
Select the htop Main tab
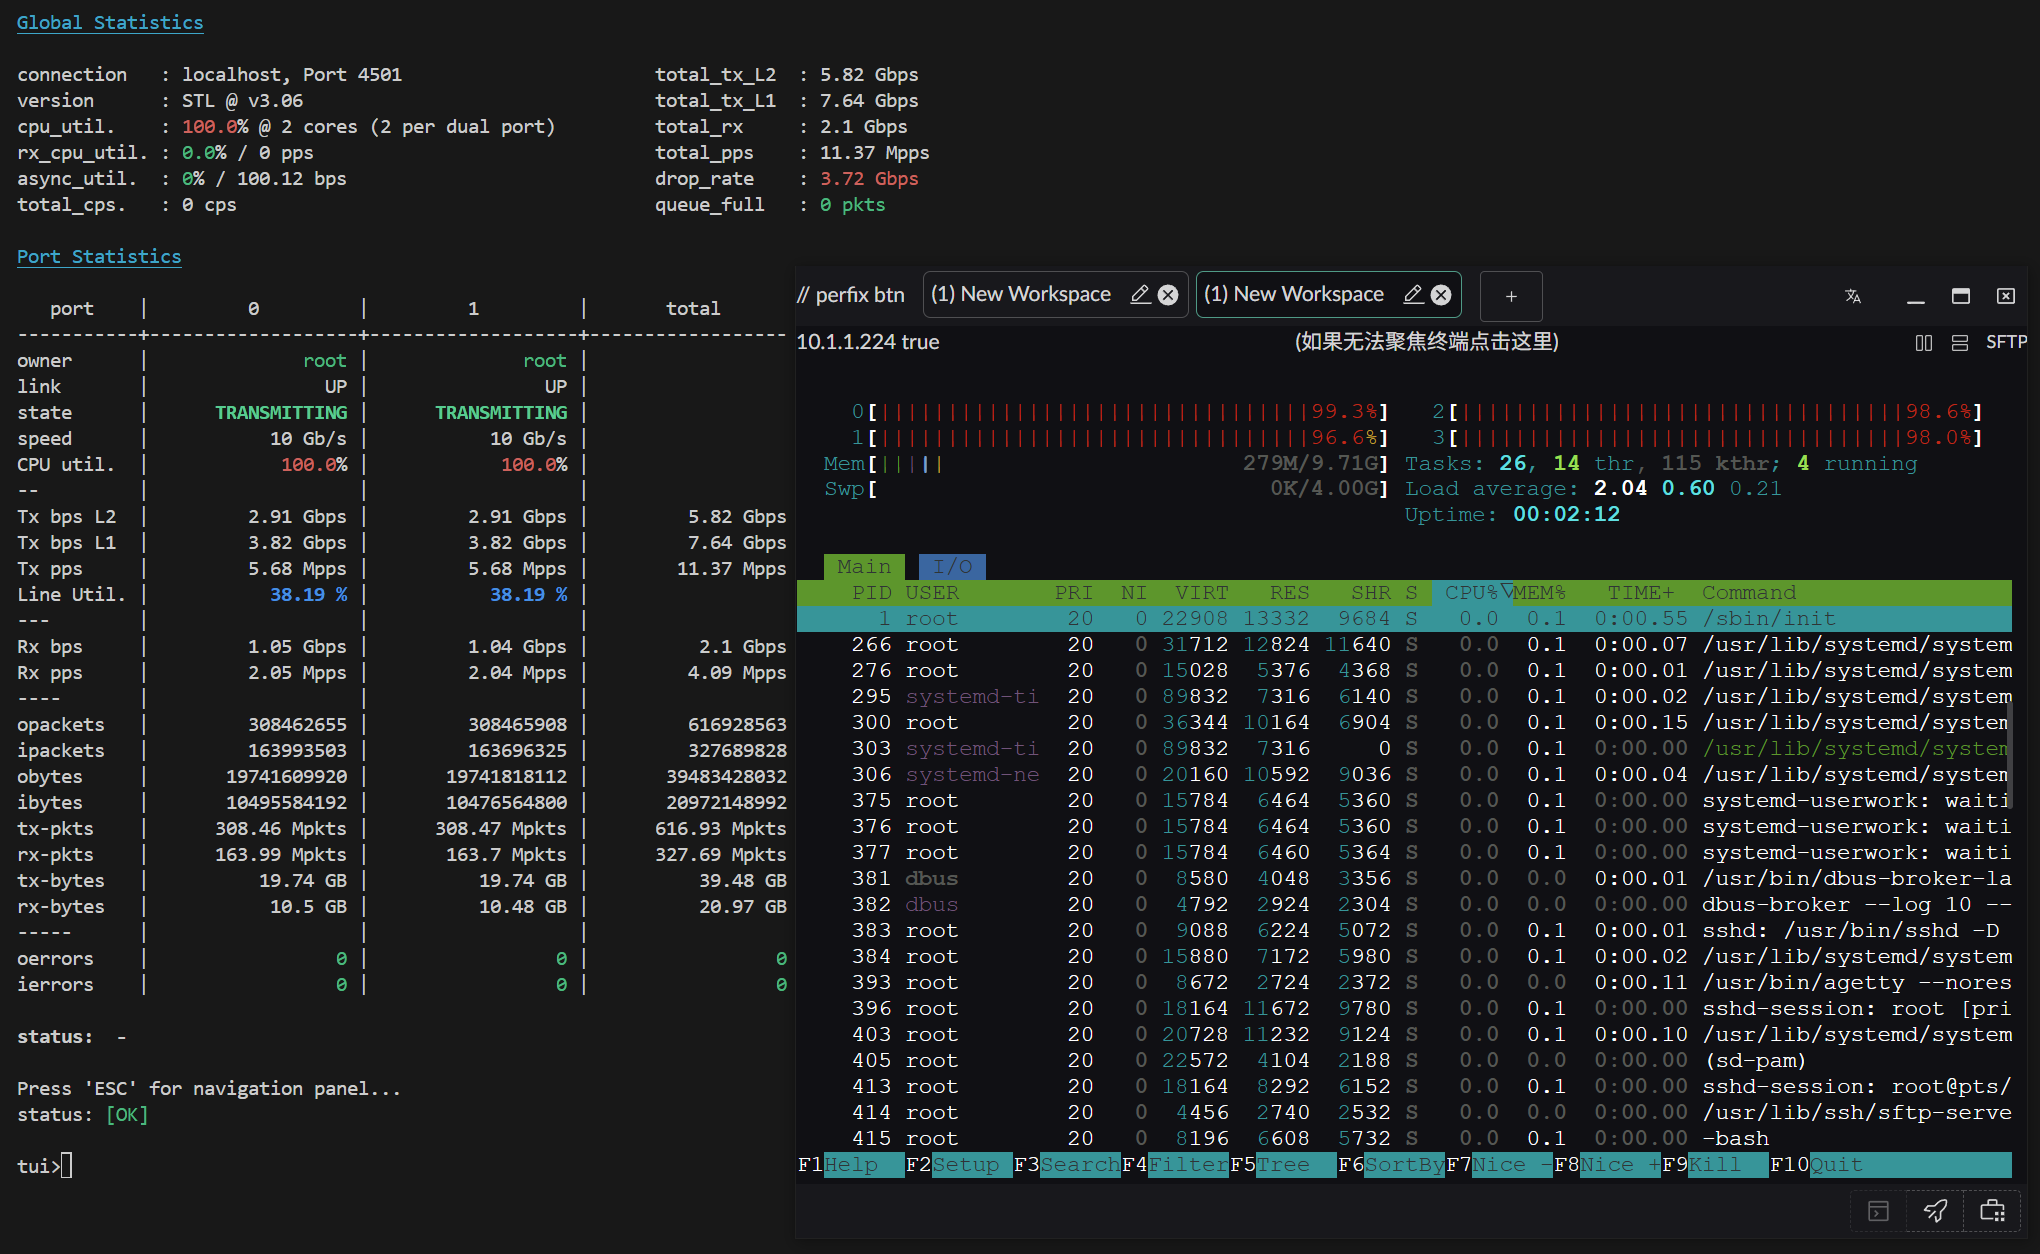point(864,567)
